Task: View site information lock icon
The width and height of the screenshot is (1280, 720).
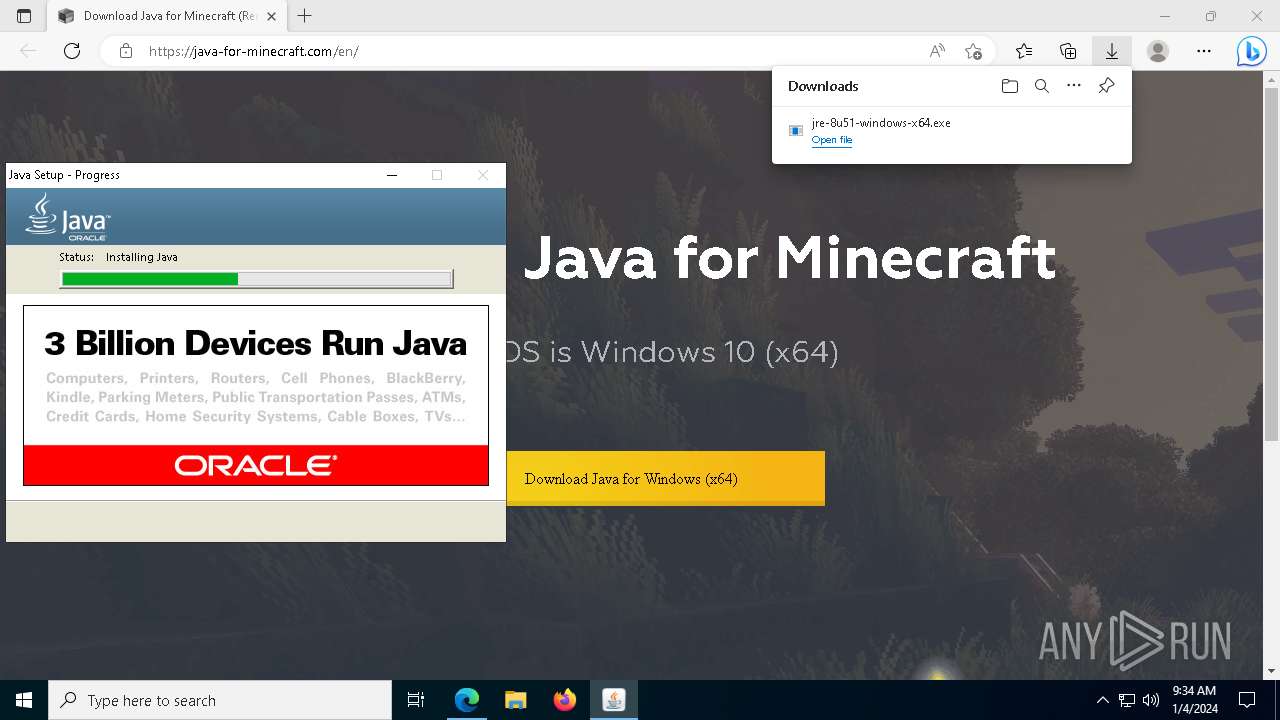Action: [126, 51]
